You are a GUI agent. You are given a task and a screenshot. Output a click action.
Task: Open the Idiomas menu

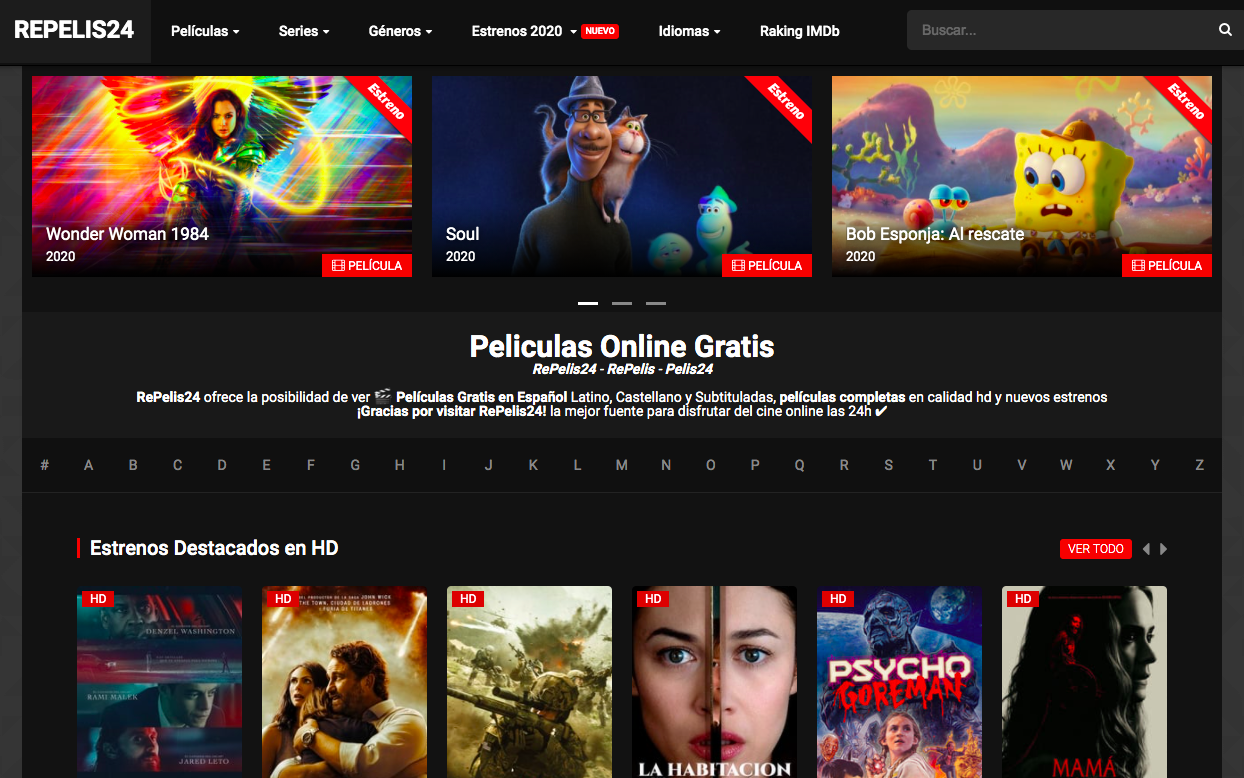[x=689, y=31]
